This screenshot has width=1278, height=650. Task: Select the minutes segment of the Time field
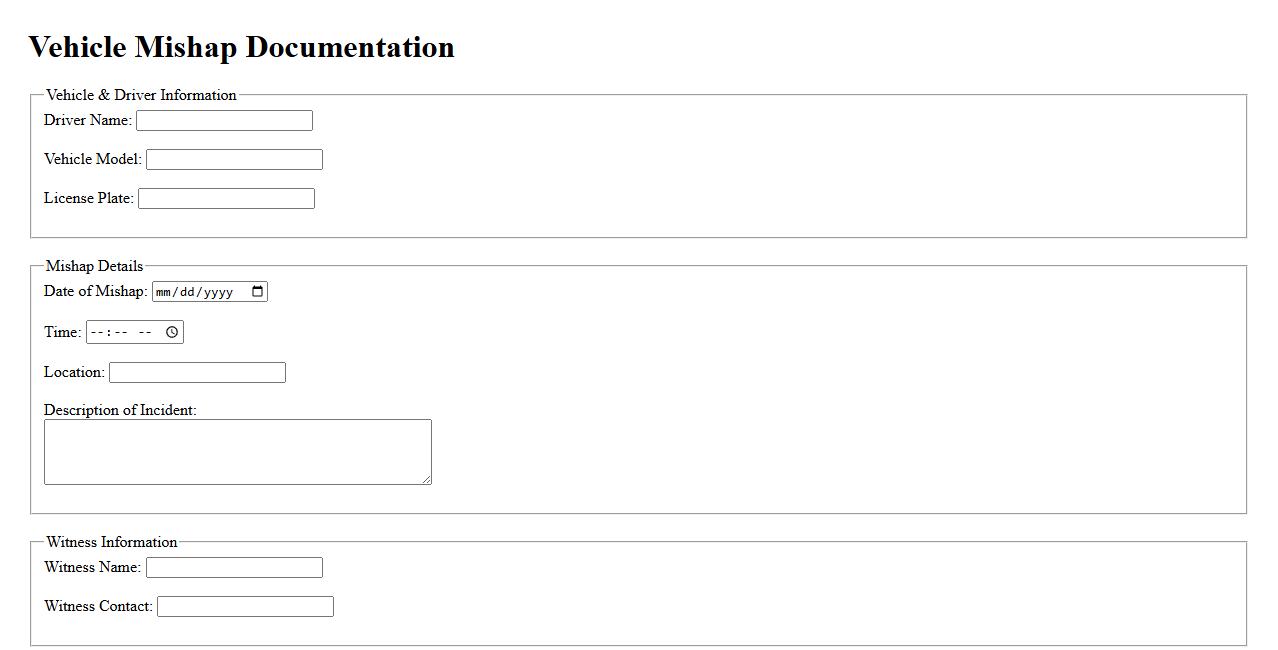pos(121,332)
